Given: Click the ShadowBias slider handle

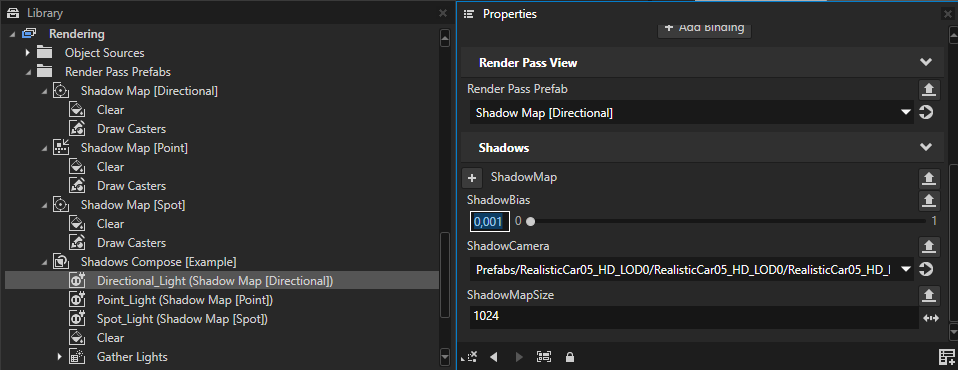Looking at the screenshot, I should pos(530,222).
